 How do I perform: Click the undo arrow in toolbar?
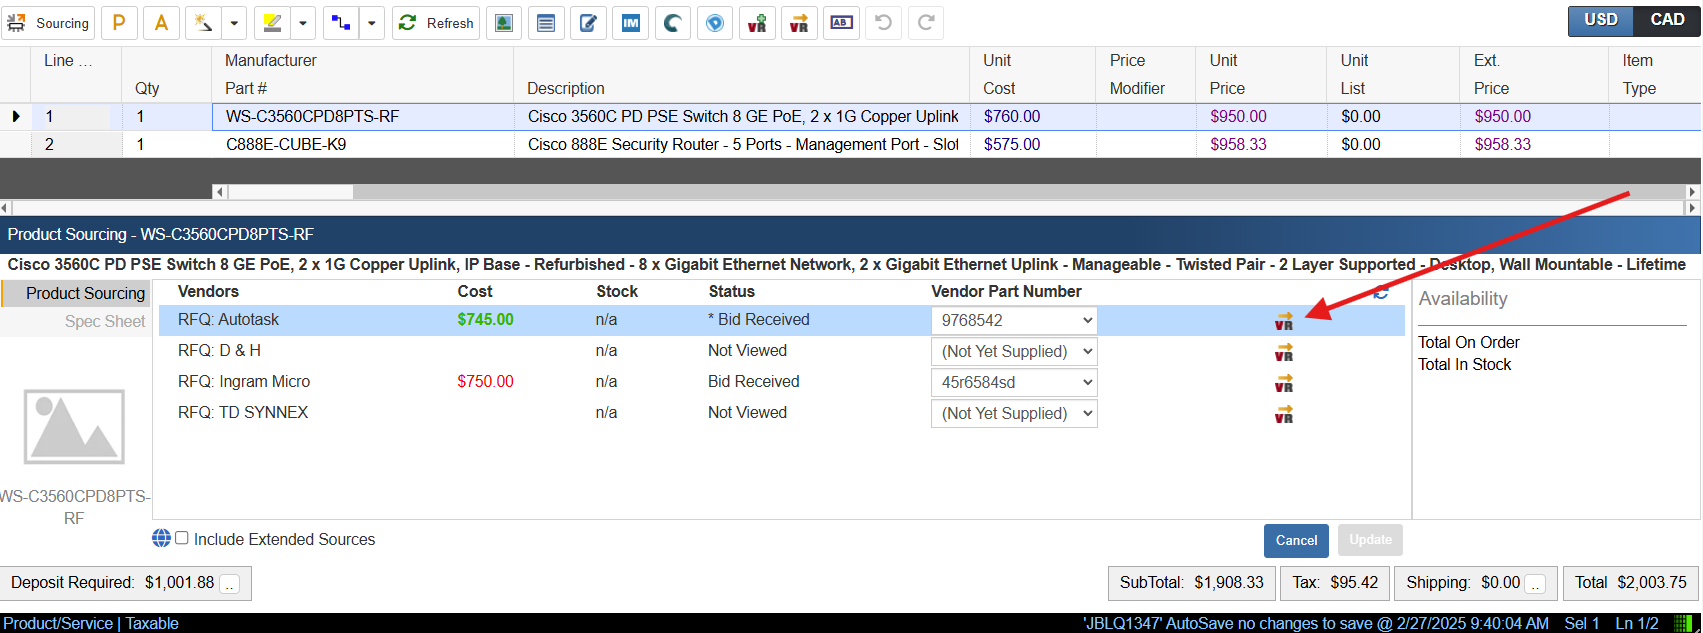point(884,23)
